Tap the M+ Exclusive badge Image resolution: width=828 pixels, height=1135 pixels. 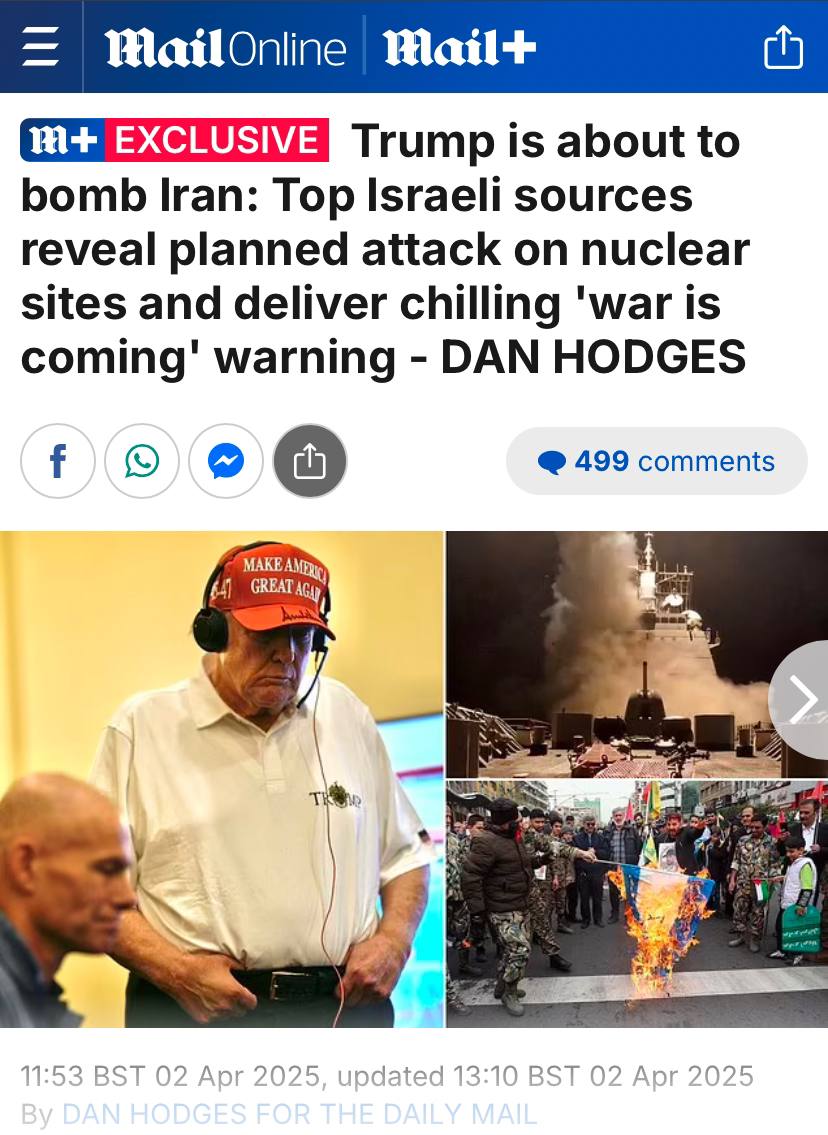pyautogui.click(x=174, y=140)
